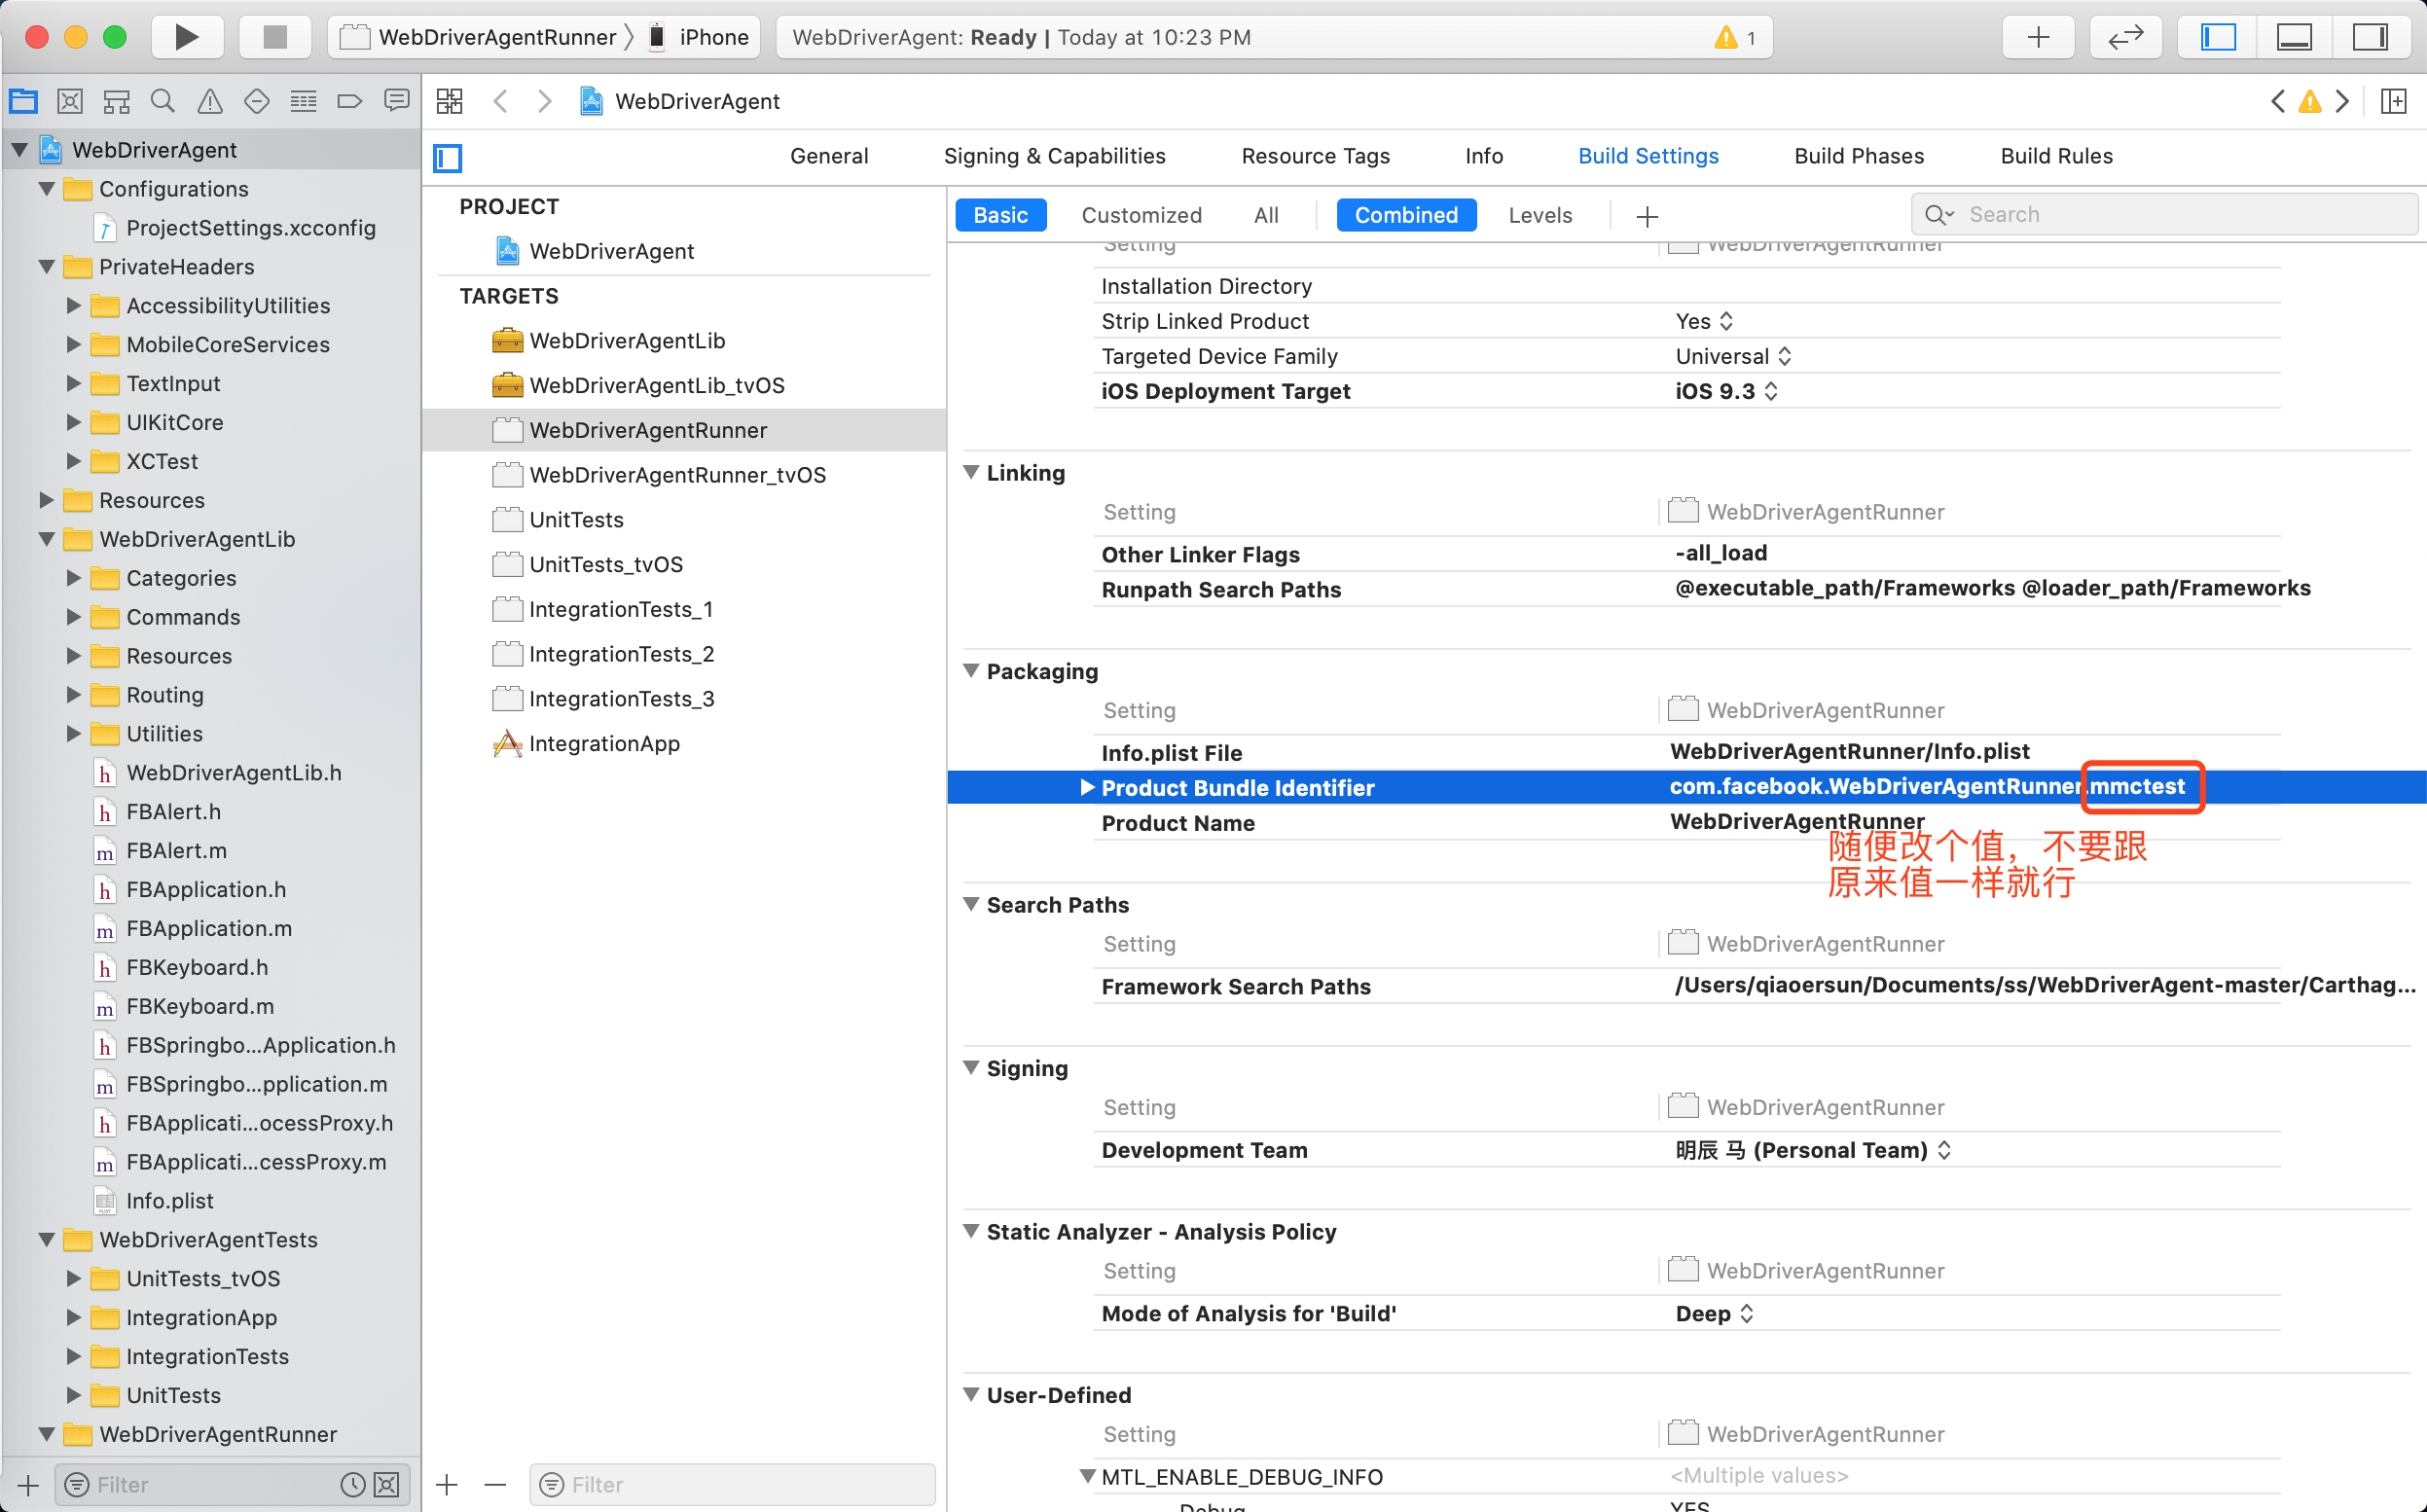Select the All settings filter
Viewport: 2427px width, 1512px height.
[x=1265, y=215]
